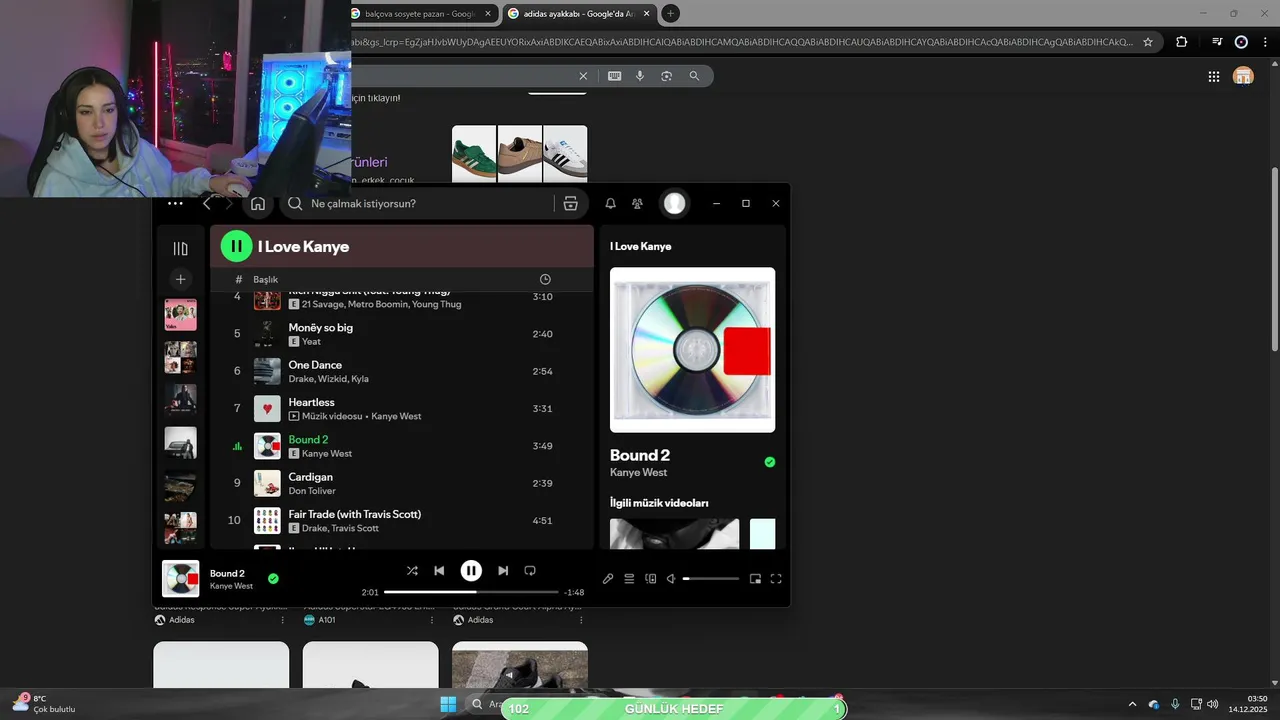1280x720 pixels.
Task: Click the Yeezus album cover in side panel
Action: (692, 350)
